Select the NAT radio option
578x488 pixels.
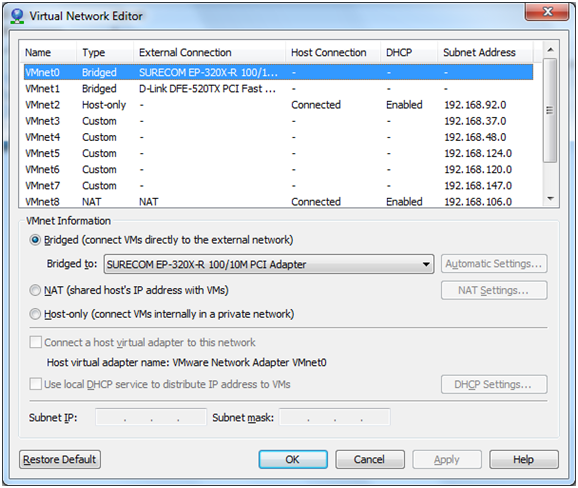pyautogui.click(x=35, y=290)
